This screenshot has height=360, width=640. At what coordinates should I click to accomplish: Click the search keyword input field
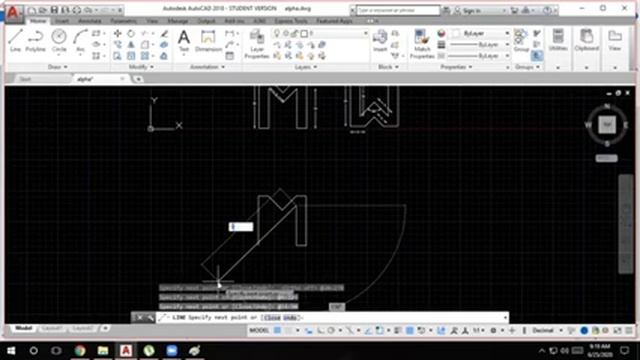[x=398, y=10]
